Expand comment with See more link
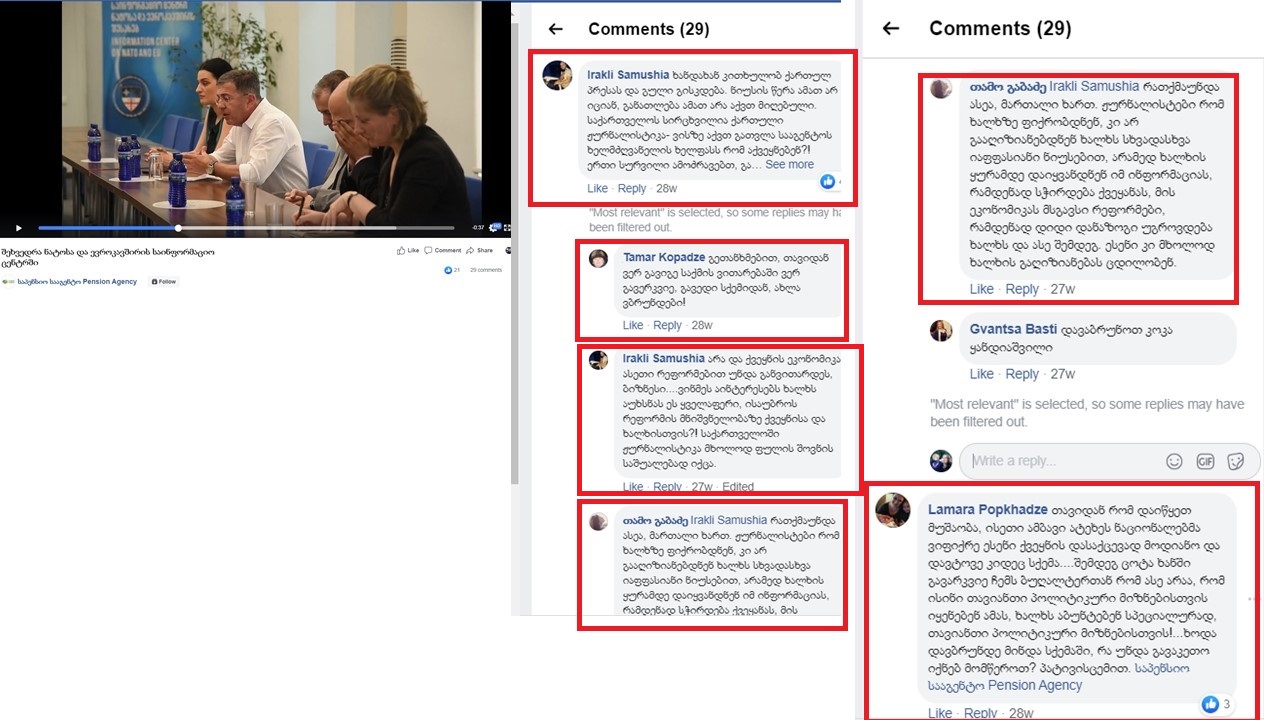This screenshot has width=1280, height=720. pos(790,165)
